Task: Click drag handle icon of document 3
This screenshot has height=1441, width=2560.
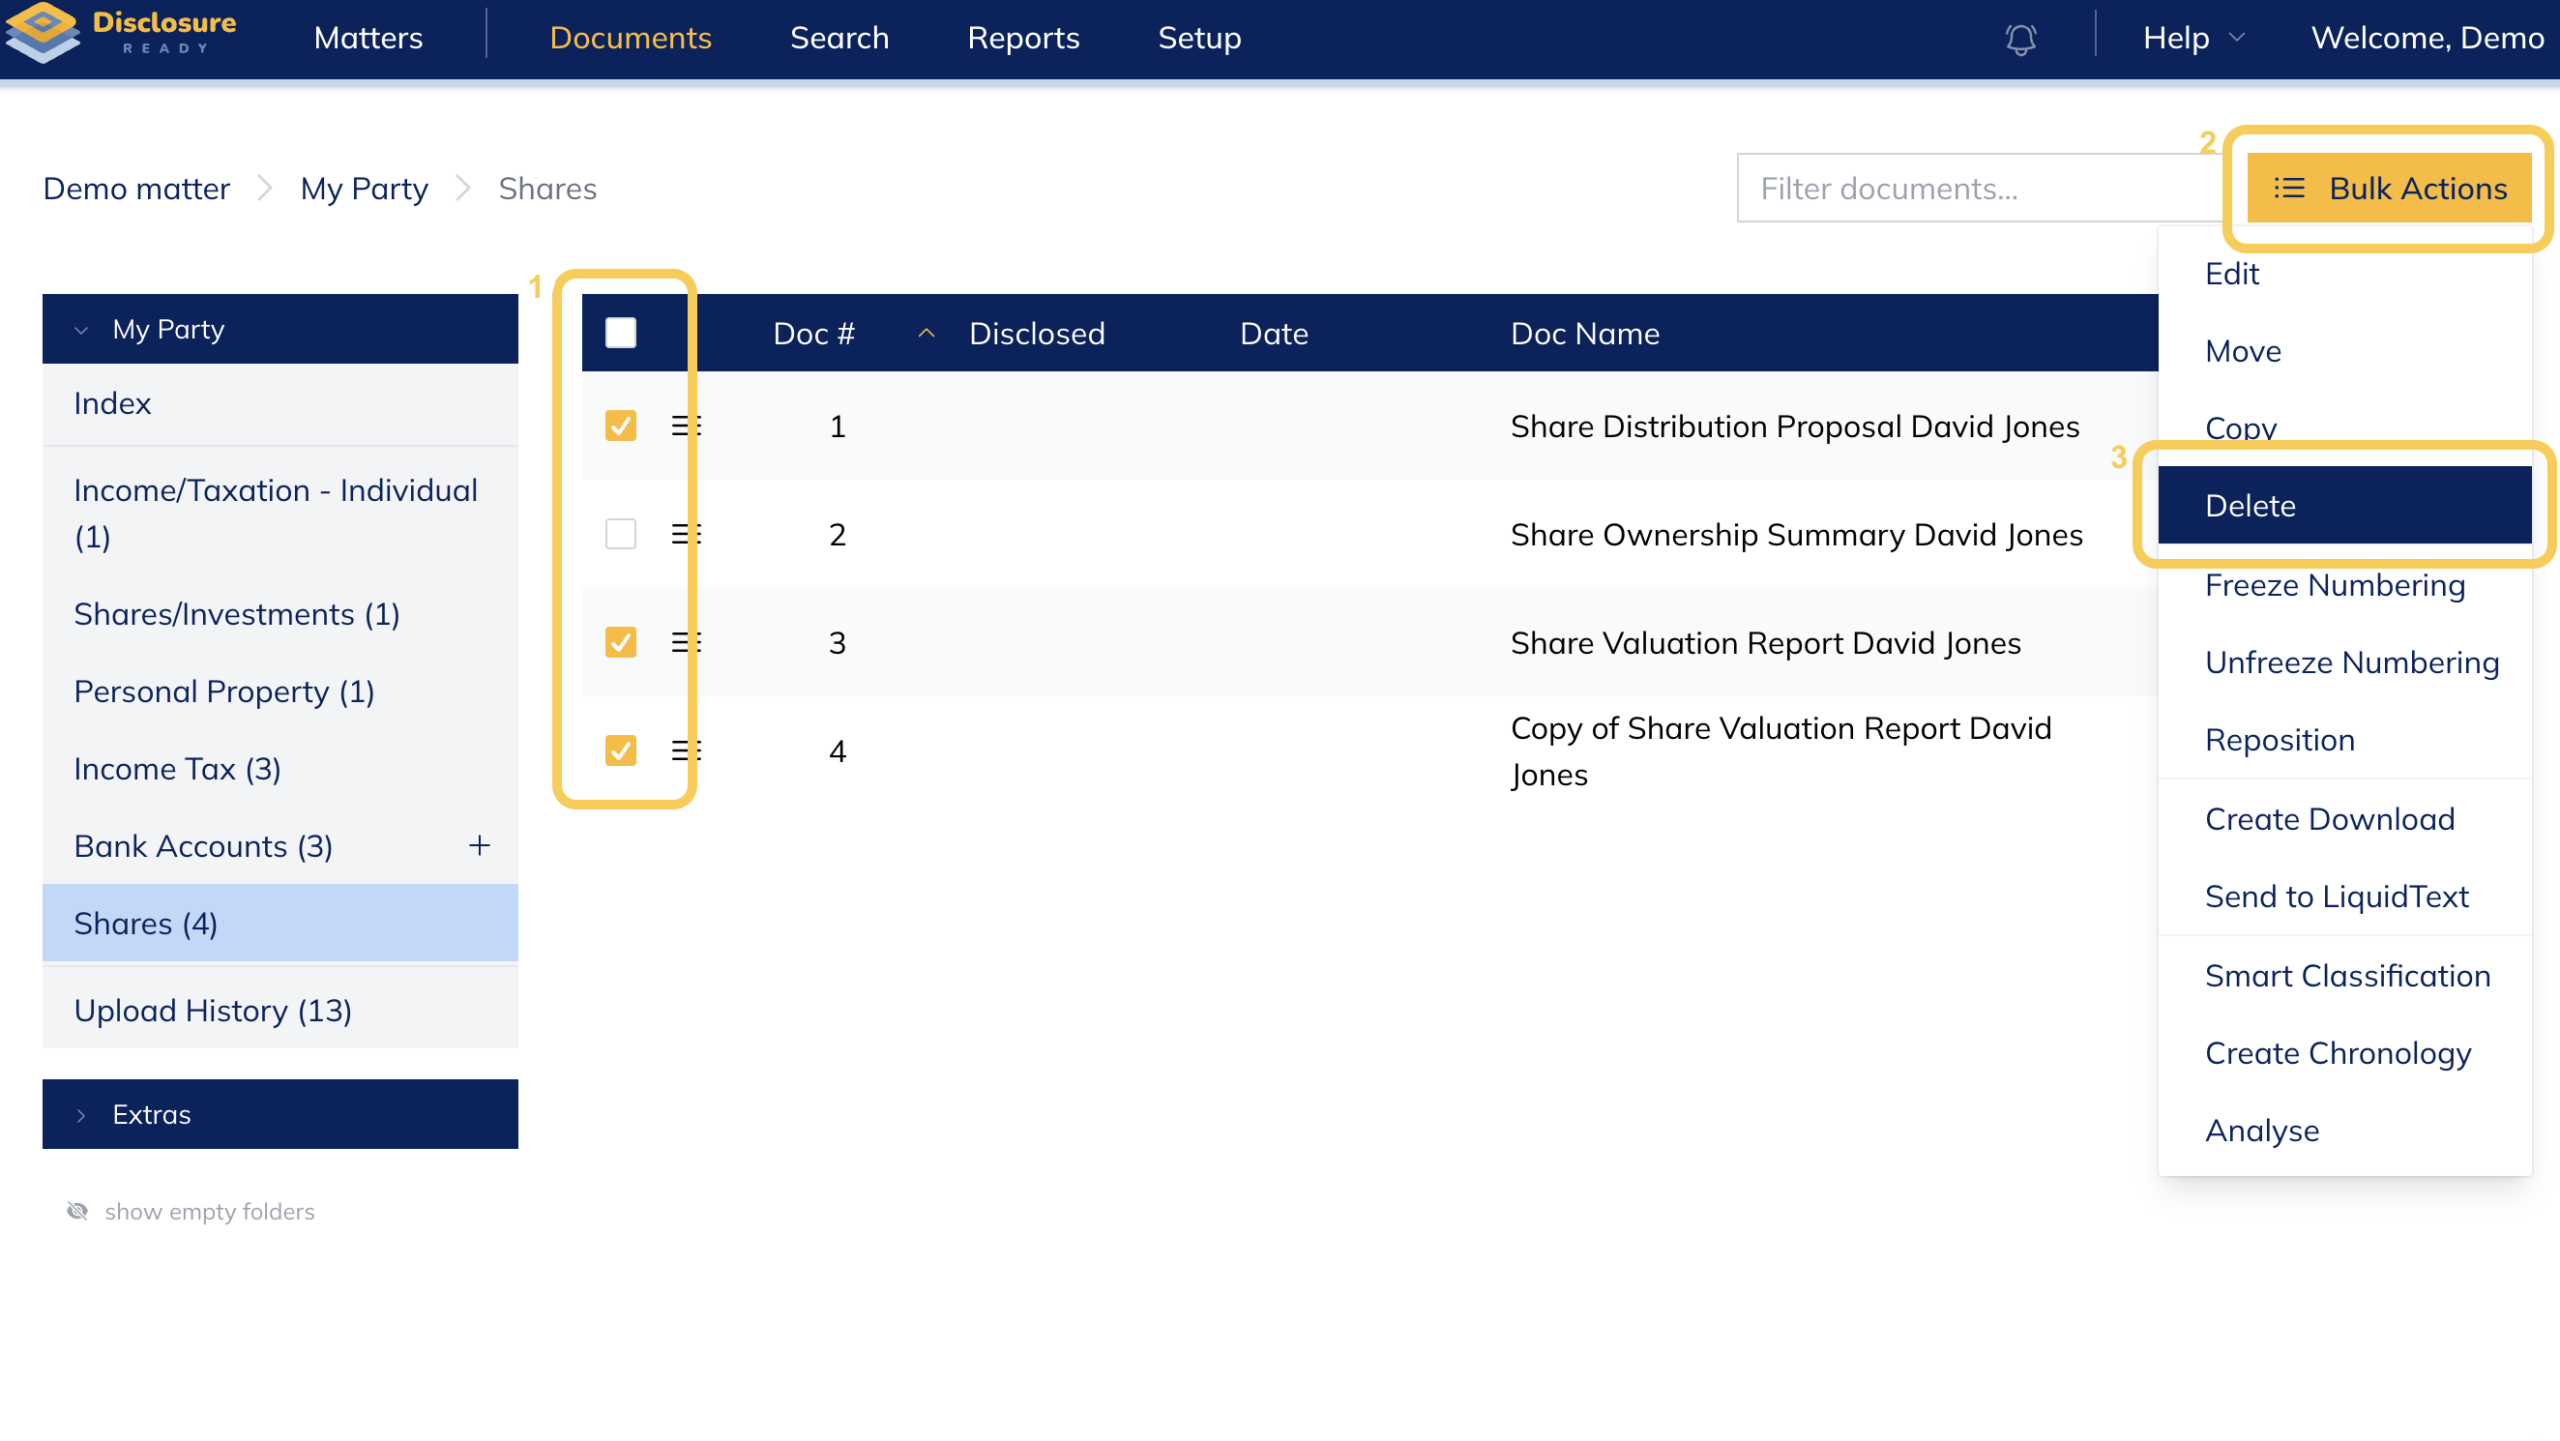Action: pos(686,643)
